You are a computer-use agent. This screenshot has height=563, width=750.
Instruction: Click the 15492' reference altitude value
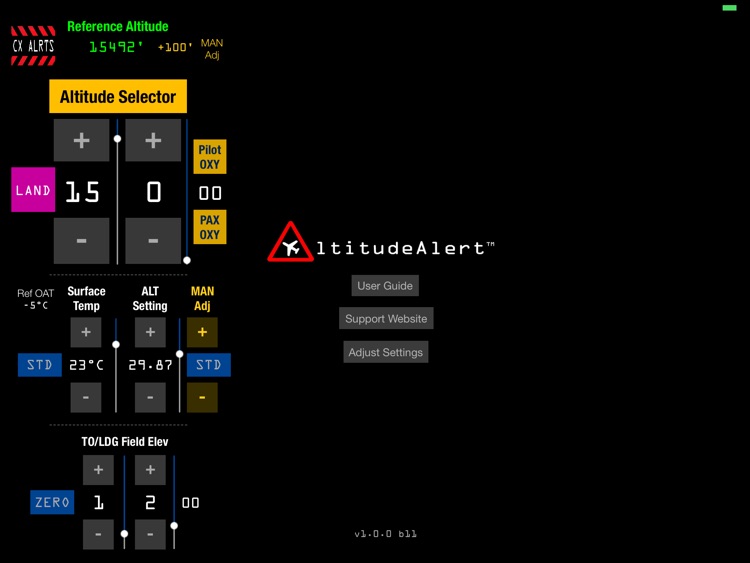[x=116, y=47]
